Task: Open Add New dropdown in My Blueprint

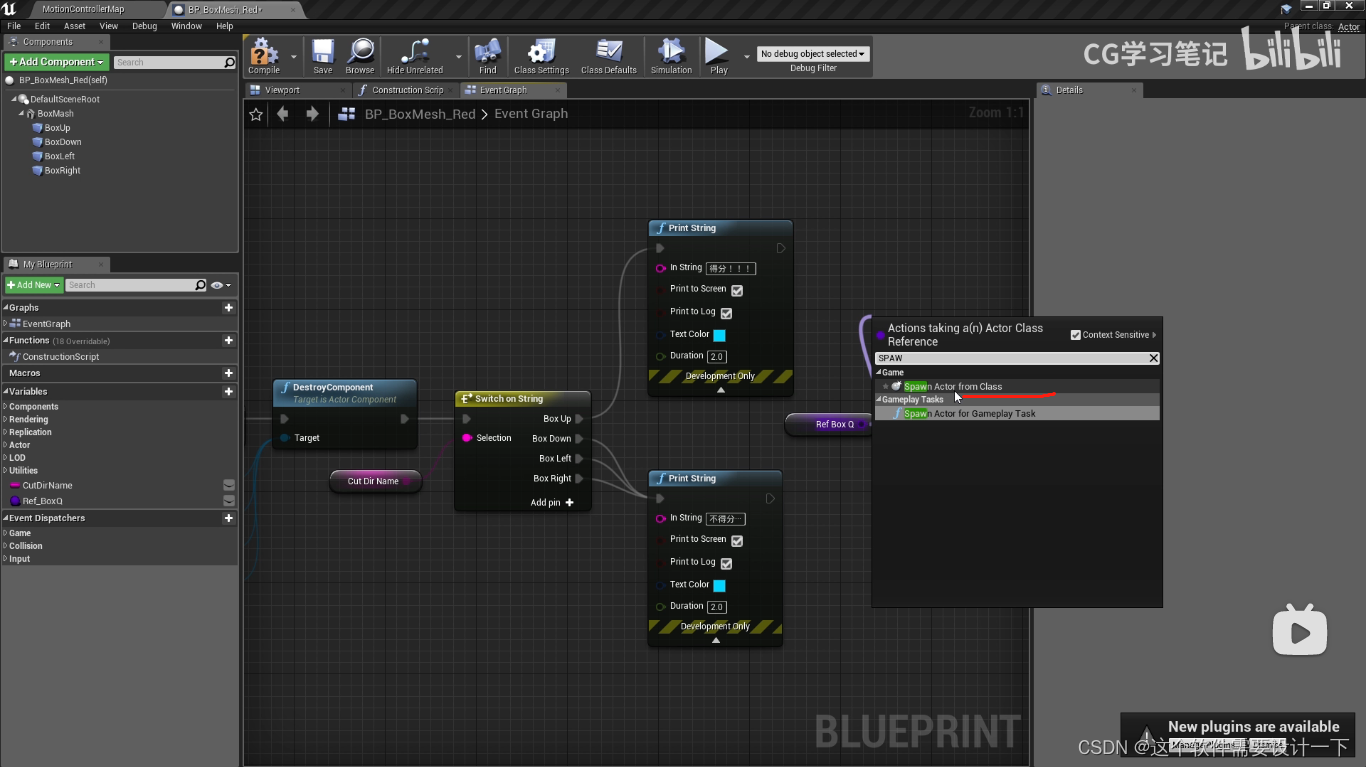Action: point(34,285)
